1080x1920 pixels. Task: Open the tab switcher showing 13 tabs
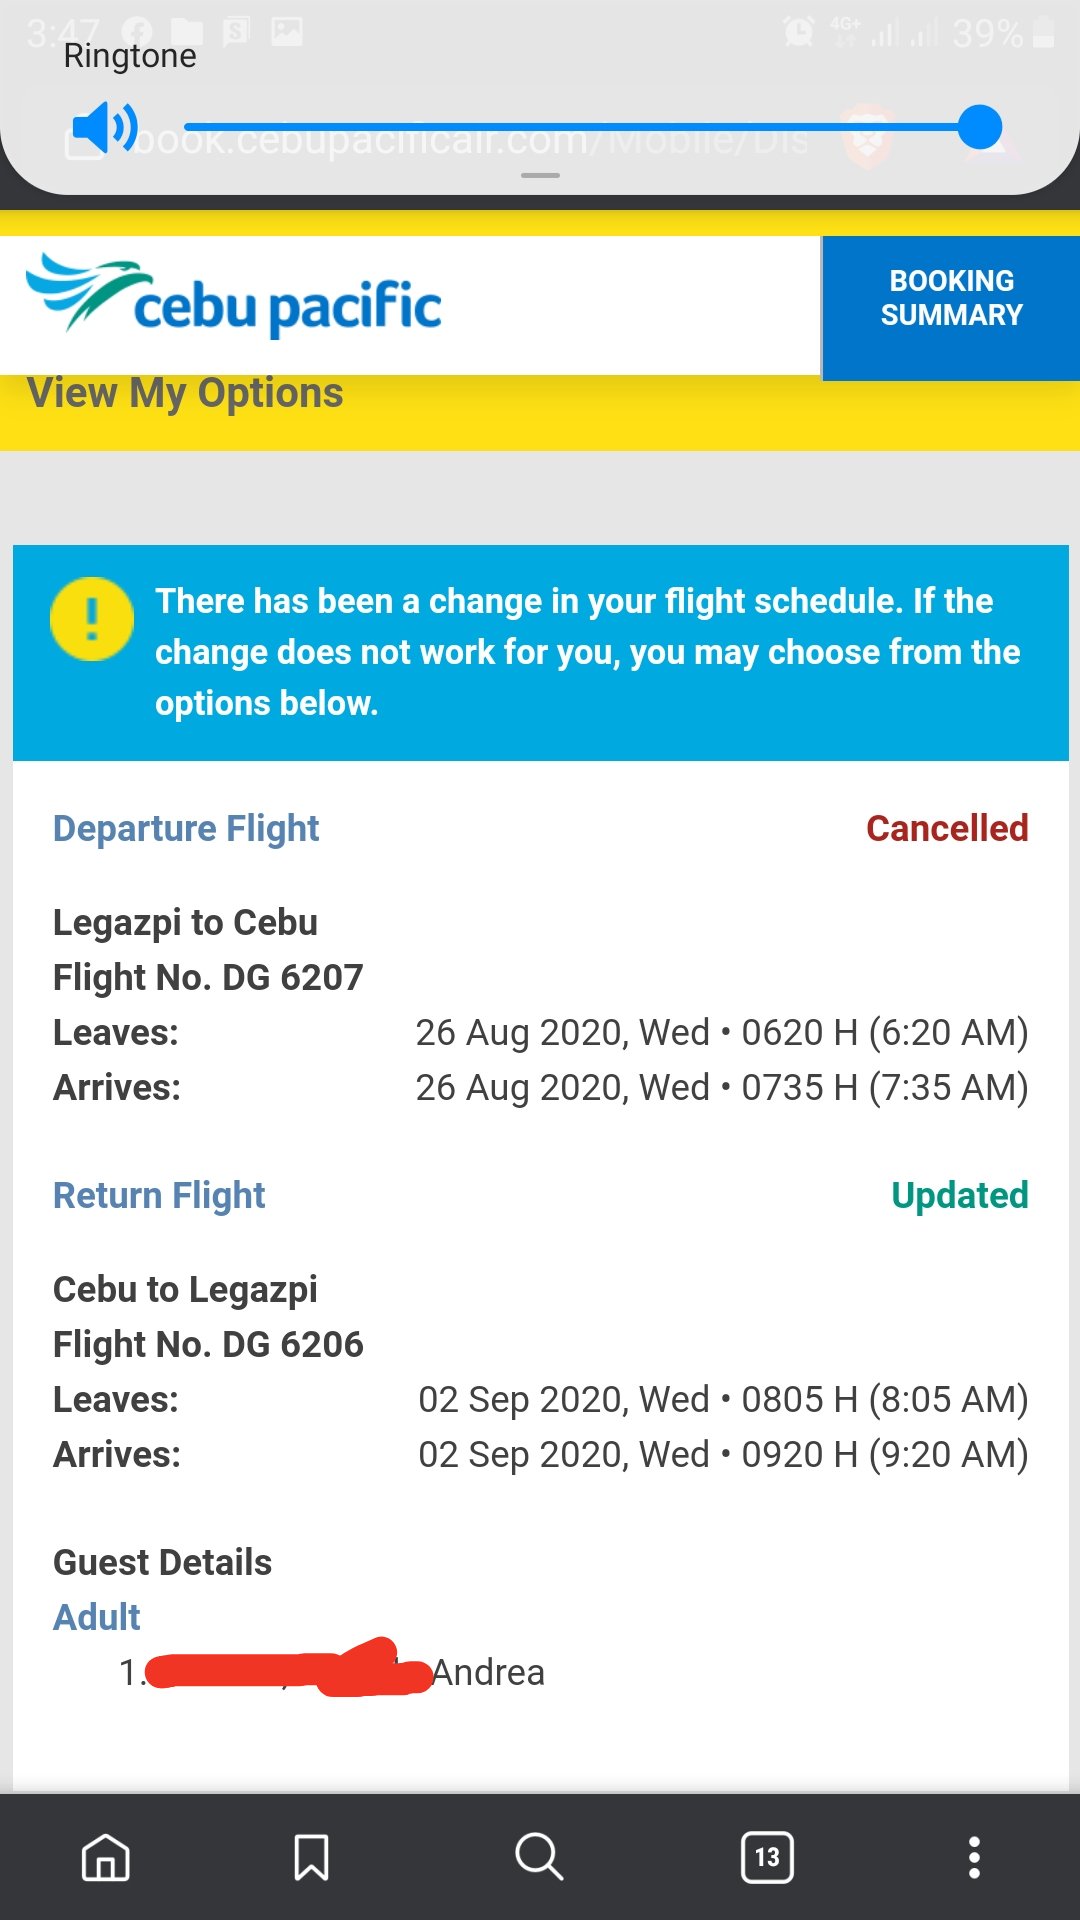click(767, 1857)
